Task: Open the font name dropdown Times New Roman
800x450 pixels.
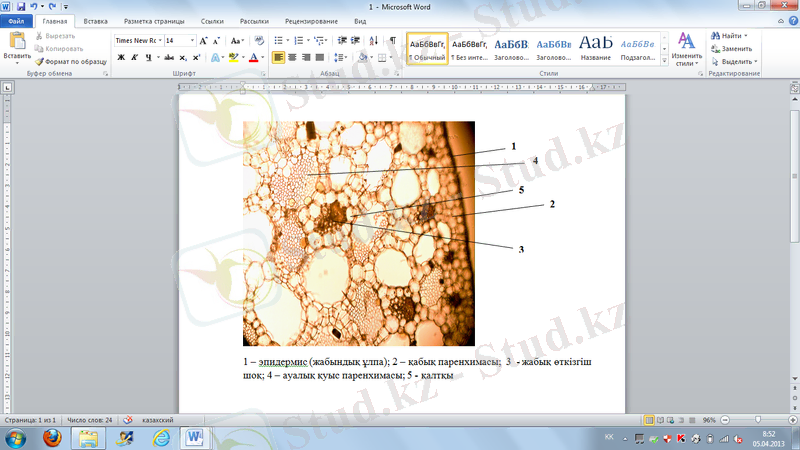Action: tap(138, 40)
